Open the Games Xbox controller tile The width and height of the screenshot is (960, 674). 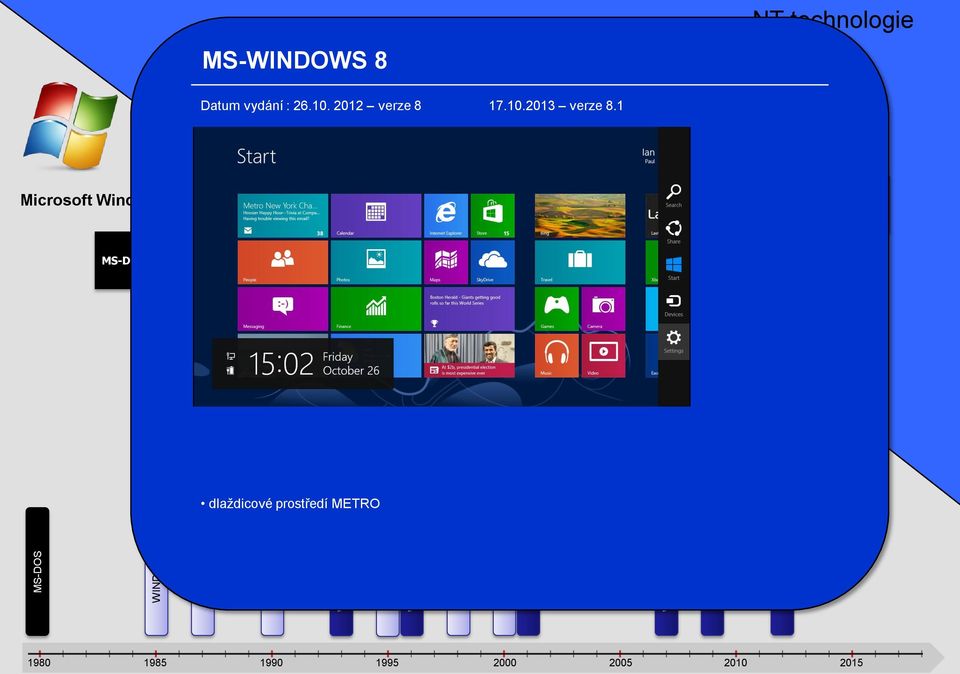(557, 309)
